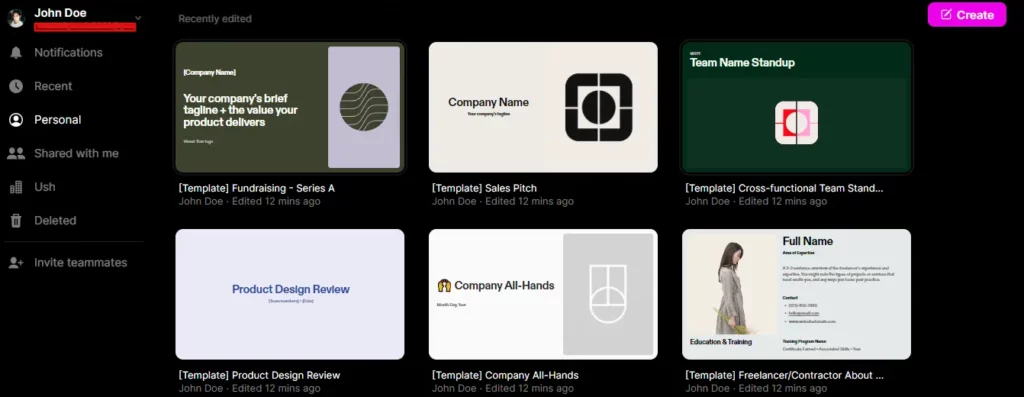Click "[Template] Freelancer/Contractor About" title
The width and height of the screenshot is (1024, 397).
tap(784, 375)
